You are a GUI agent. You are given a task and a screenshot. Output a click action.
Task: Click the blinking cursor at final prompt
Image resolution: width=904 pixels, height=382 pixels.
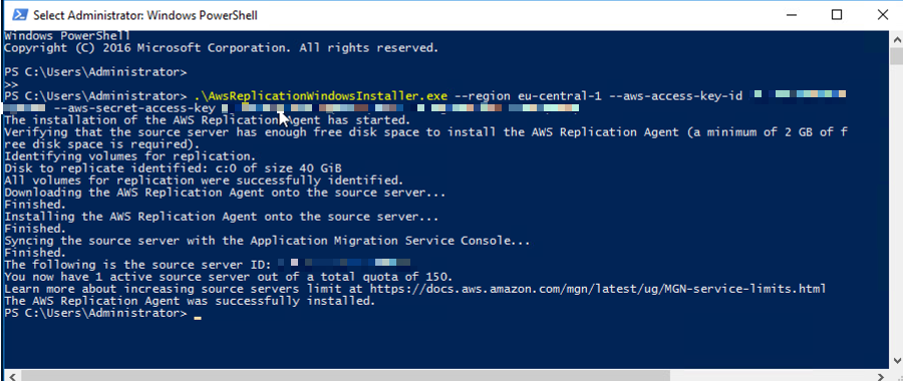pos(198,316)
